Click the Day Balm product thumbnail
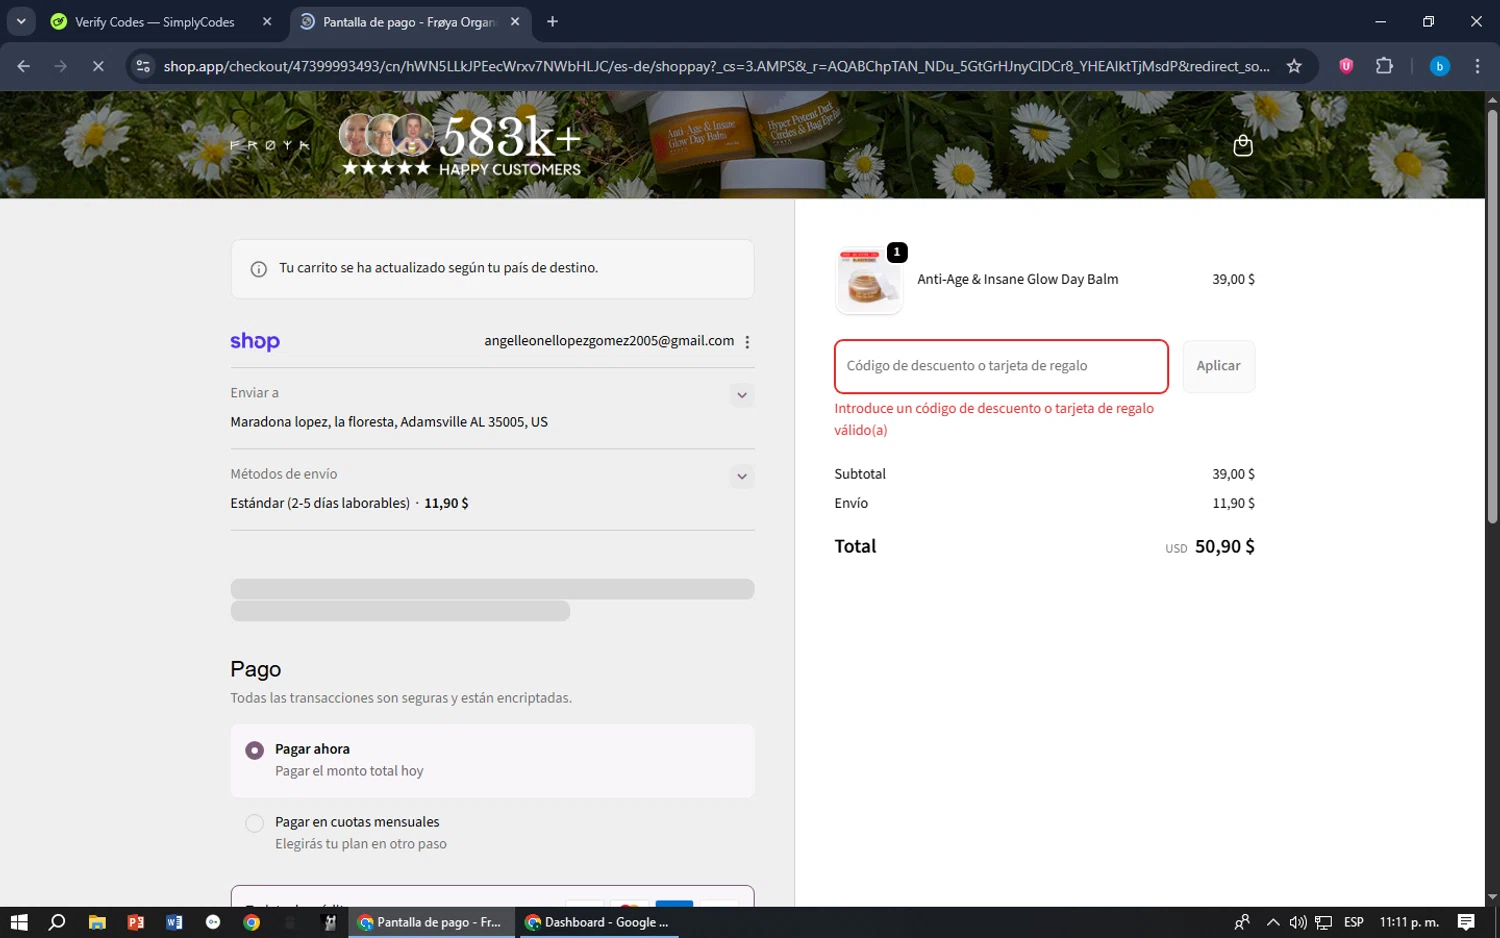This screenshot has width=1500, height=938. tap(869, 281)
